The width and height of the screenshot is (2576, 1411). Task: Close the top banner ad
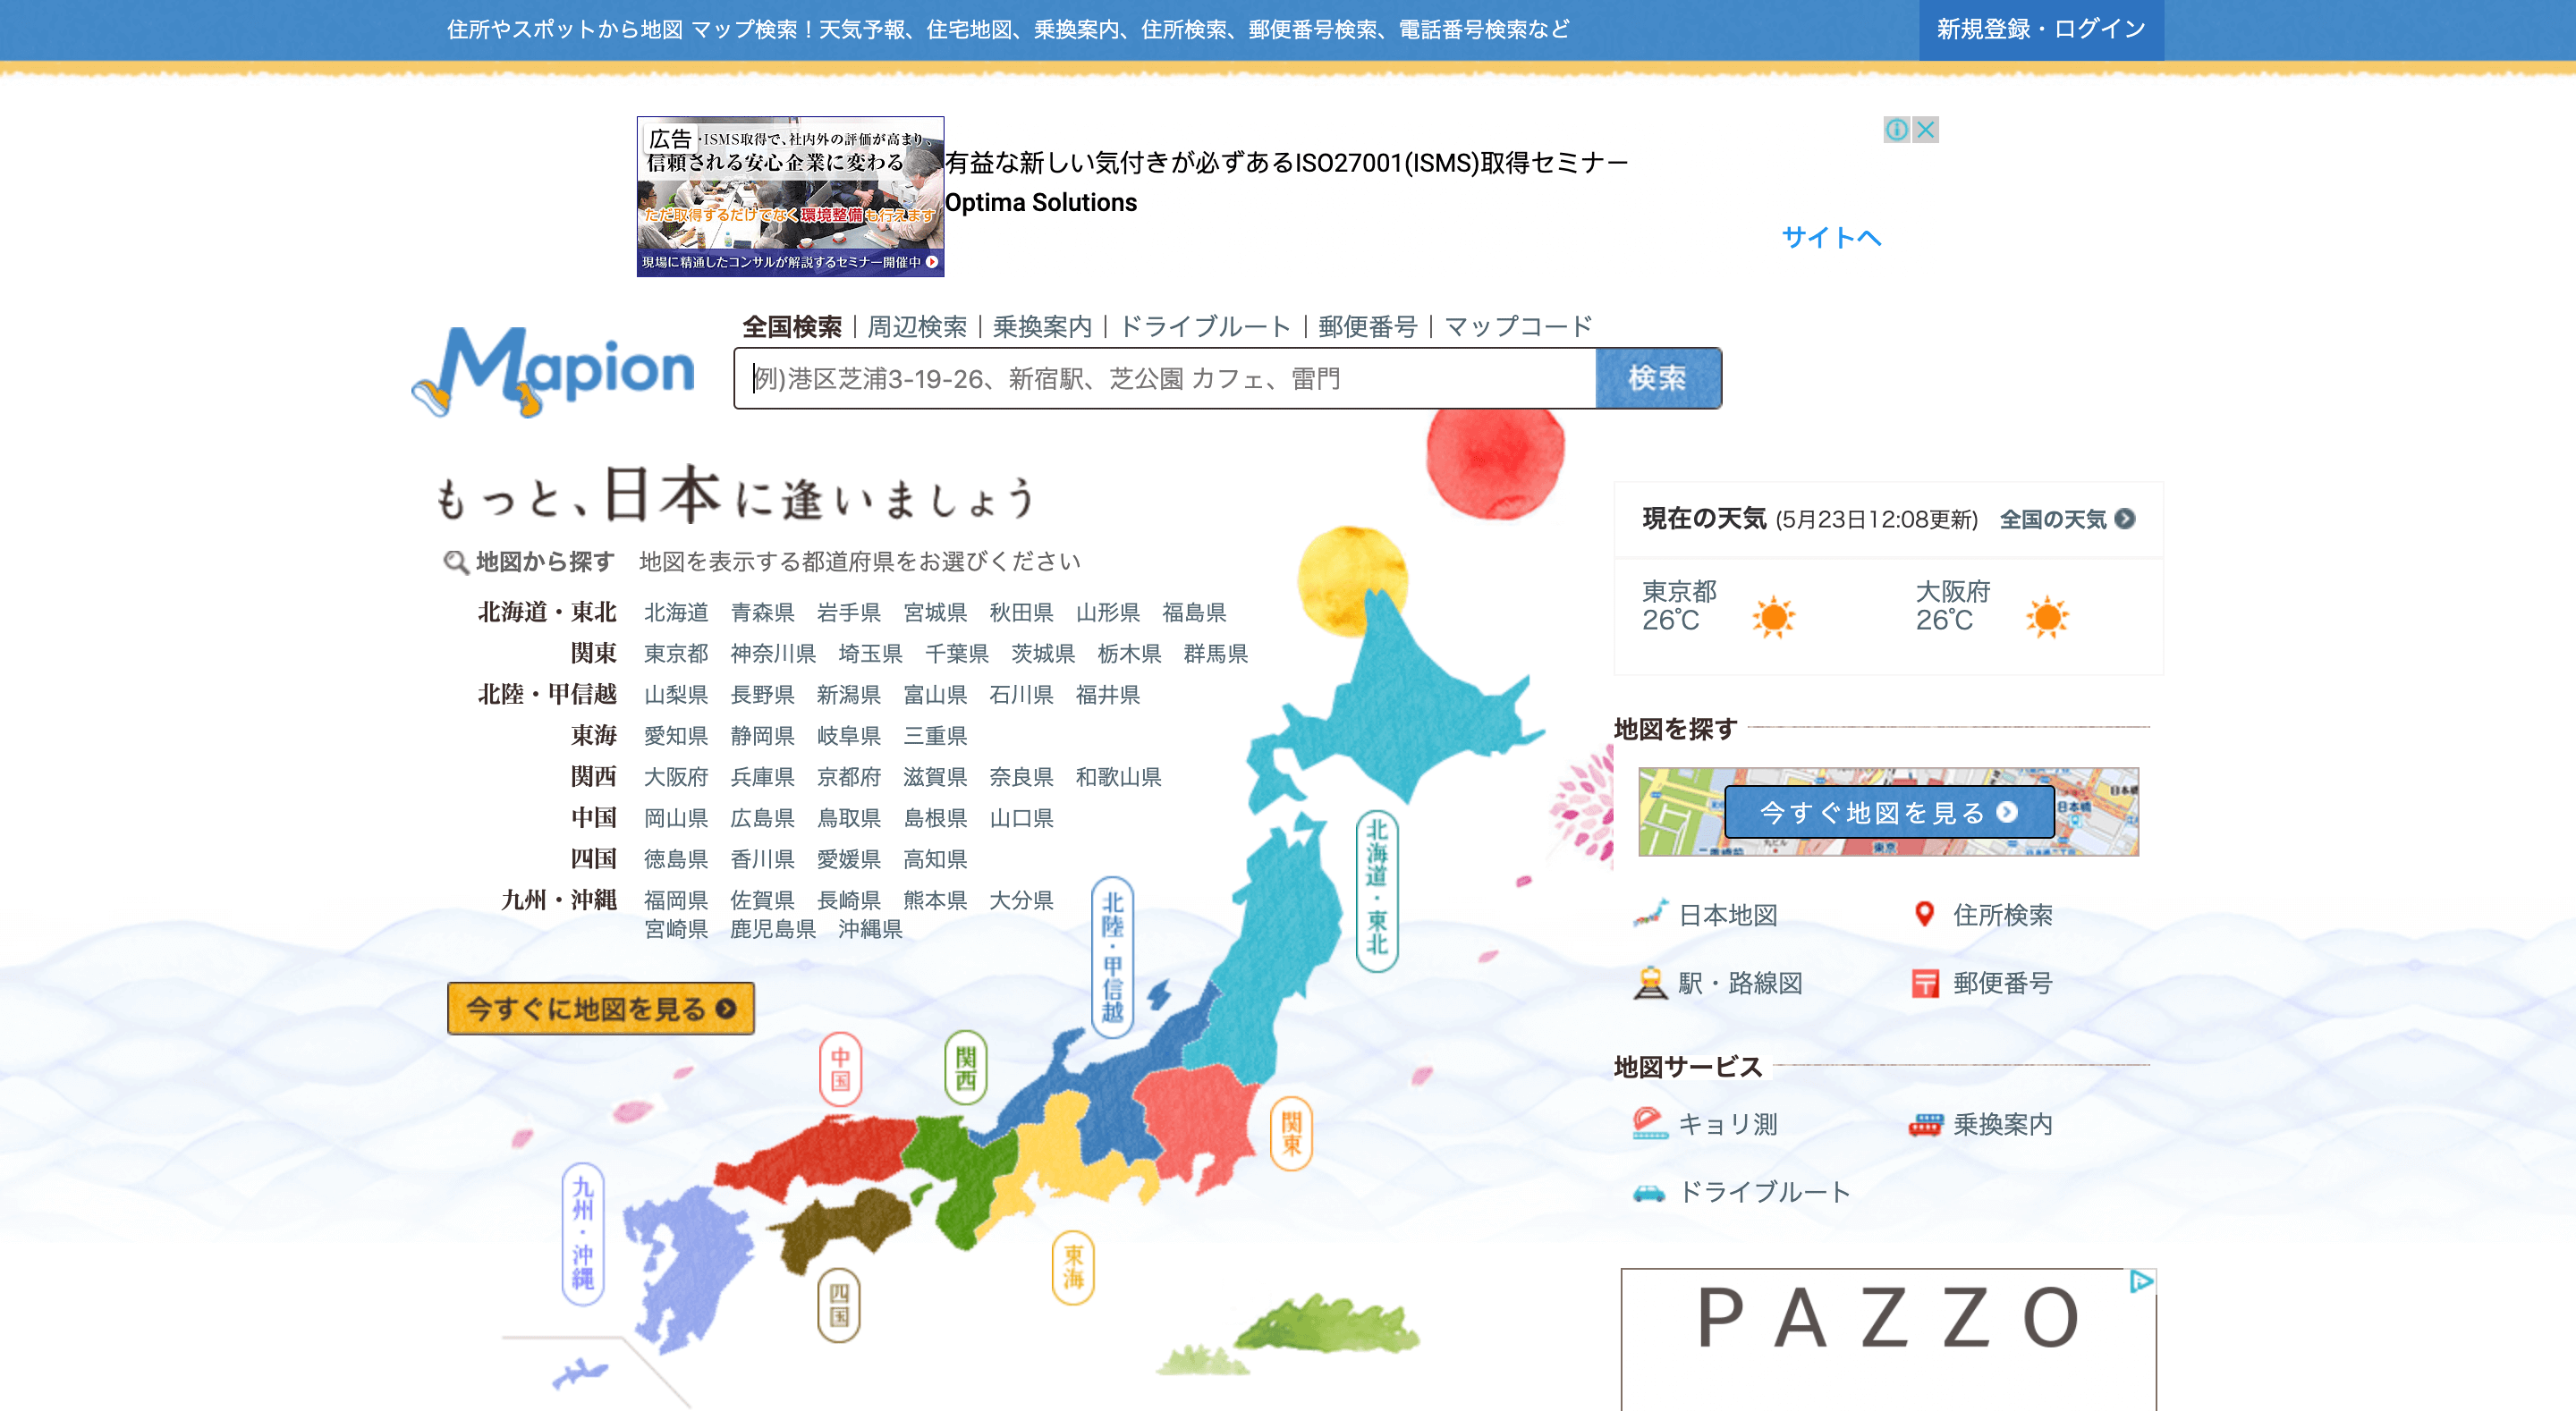point(1925,129)
